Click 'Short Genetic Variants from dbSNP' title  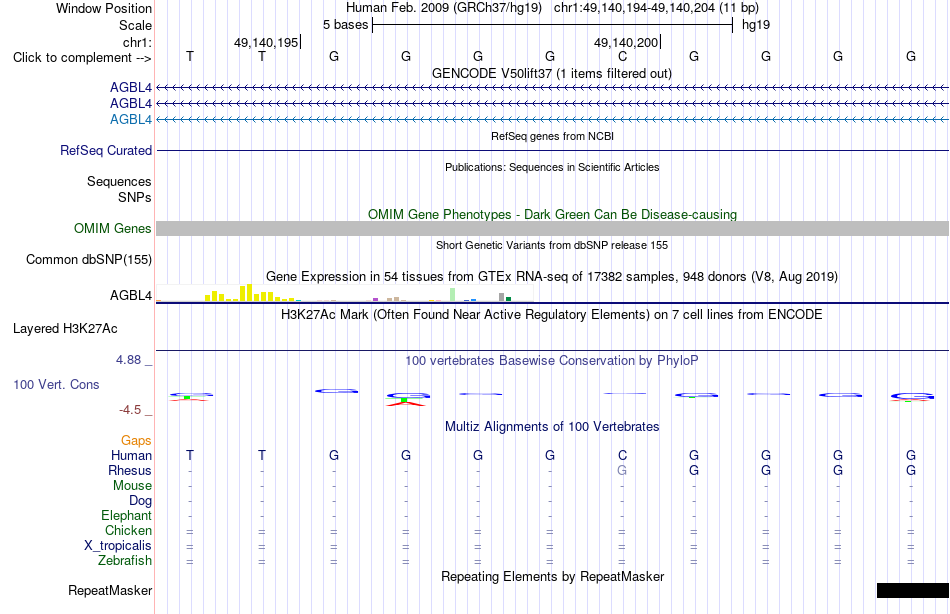pos(552,245)
